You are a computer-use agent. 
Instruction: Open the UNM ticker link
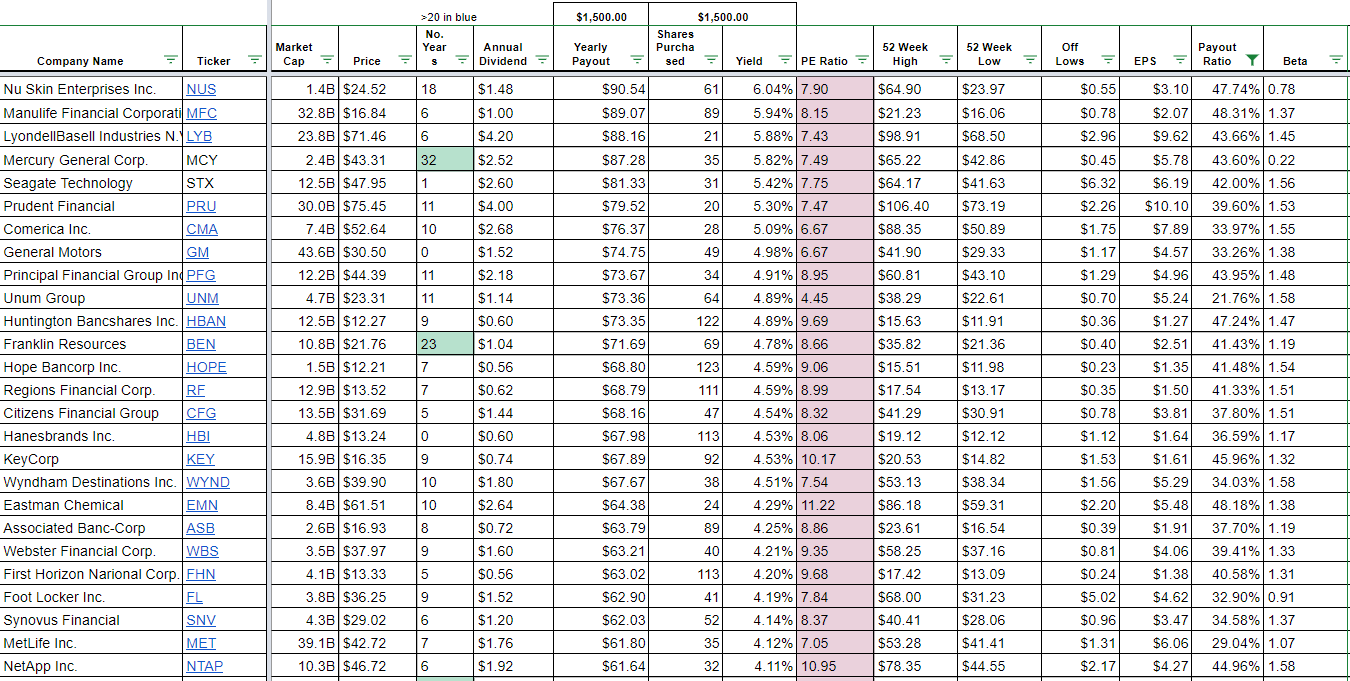[202, 298]
